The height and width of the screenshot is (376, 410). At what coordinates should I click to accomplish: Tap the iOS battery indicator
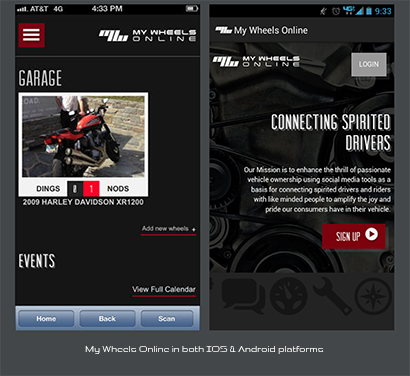coord(192,9)
